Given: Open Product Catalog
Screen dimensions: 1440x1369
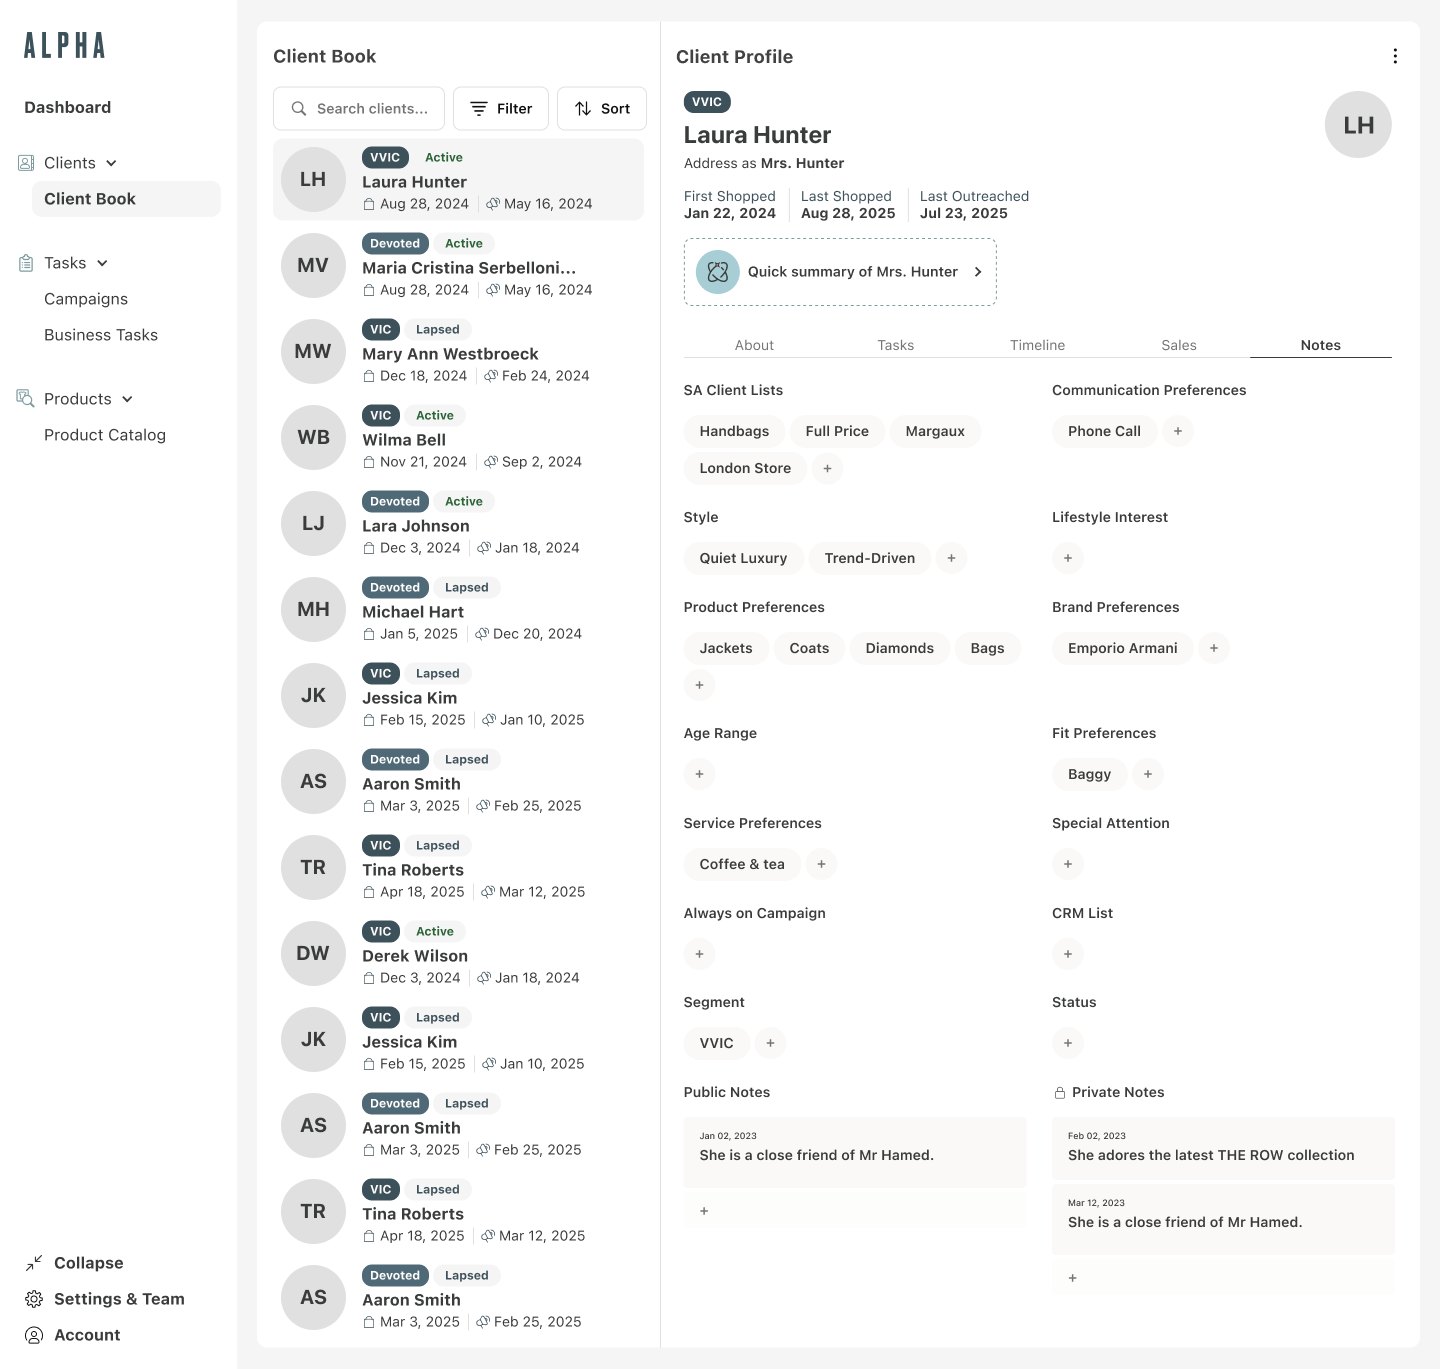Looking at the screenshot, I should click(x=105, y=435).
